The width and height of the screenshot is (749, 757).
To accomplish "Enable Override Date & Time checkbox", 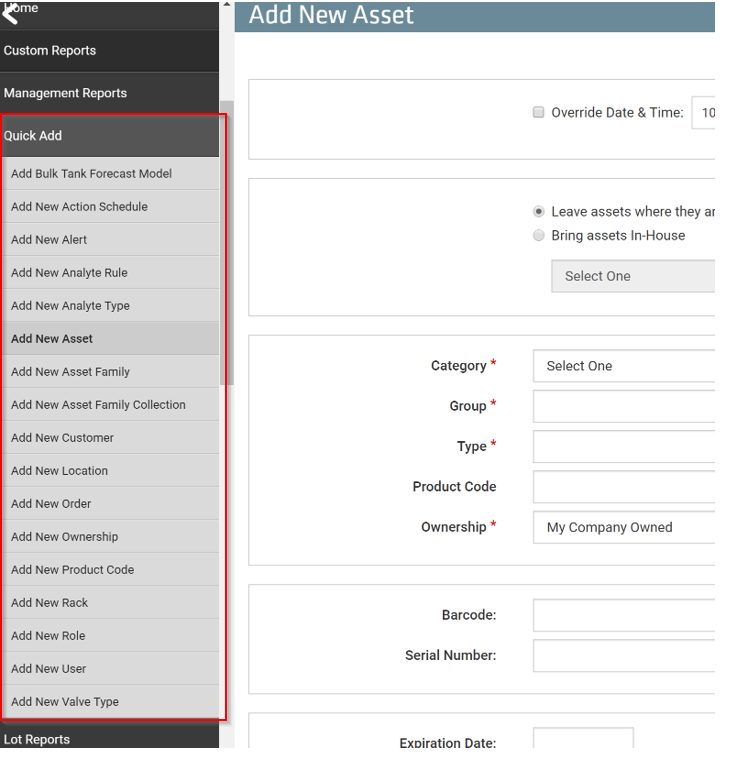I will pos(538,112).
